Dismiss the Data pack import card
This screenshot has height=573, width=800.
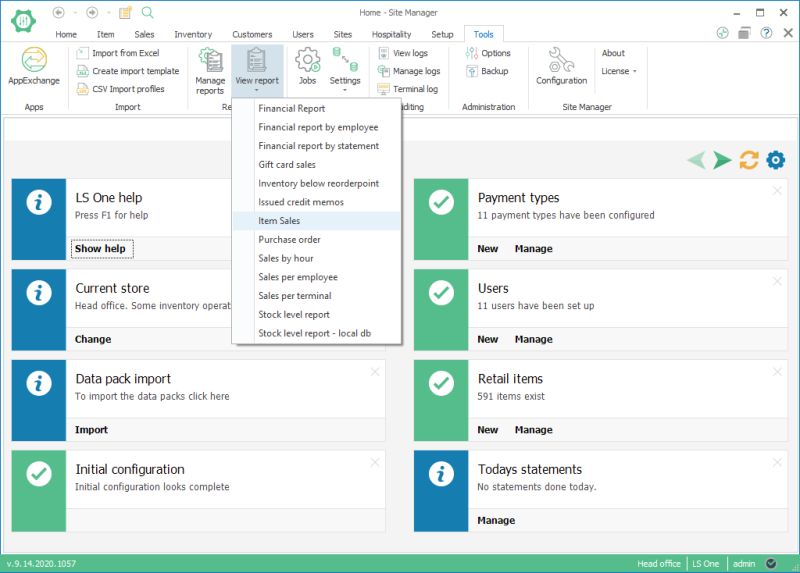tap(375, 372)
